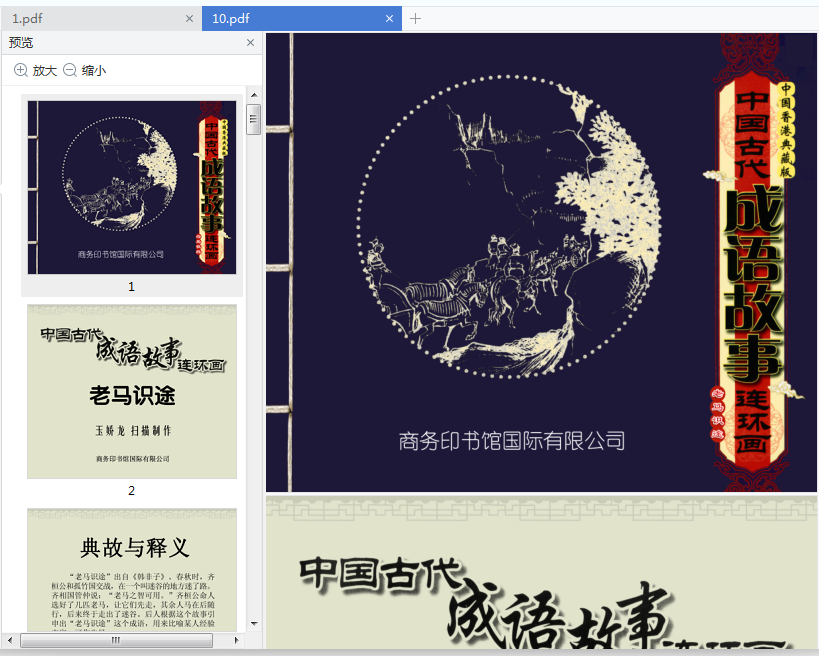819x656 pixels.
Task: Select page 2 thumbnail 老马识途
Action: coord(132,392)
